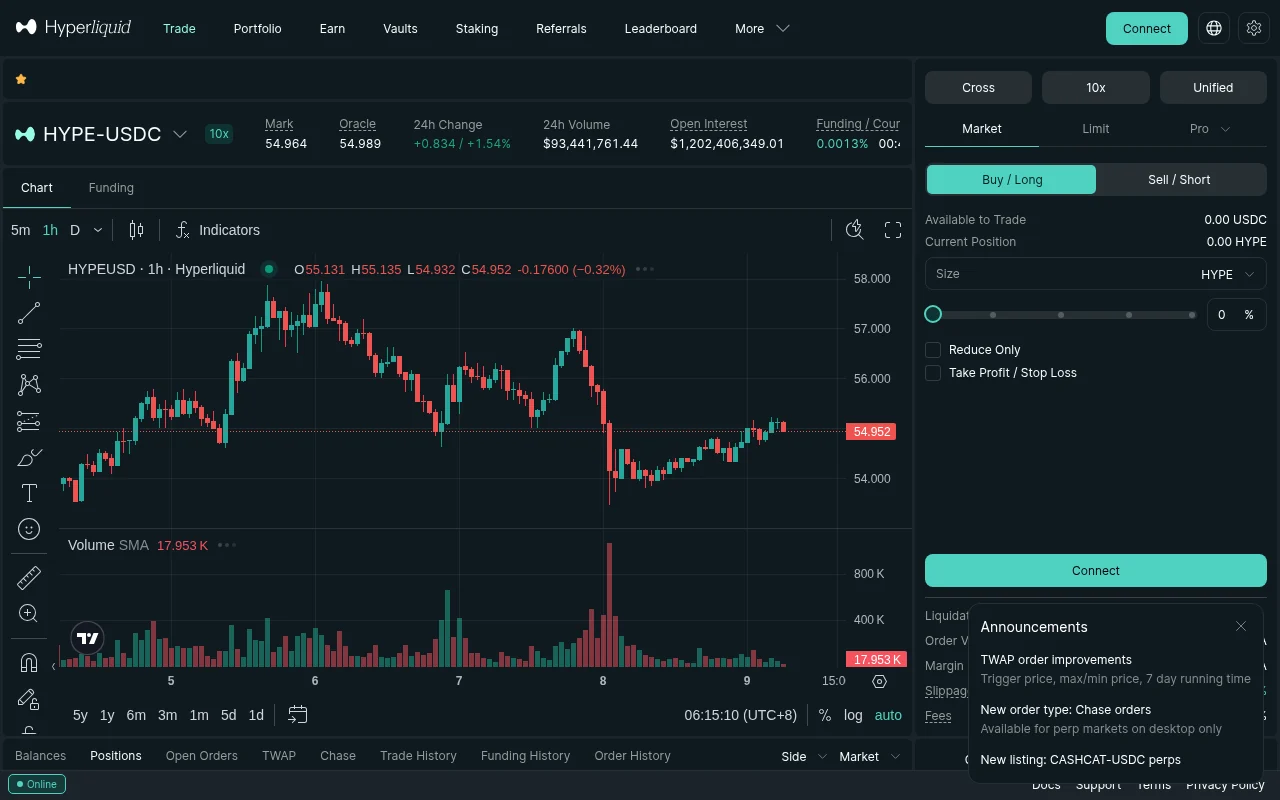Select the pattern drawing tool
1280x800 pixels.
pos(29,385)
